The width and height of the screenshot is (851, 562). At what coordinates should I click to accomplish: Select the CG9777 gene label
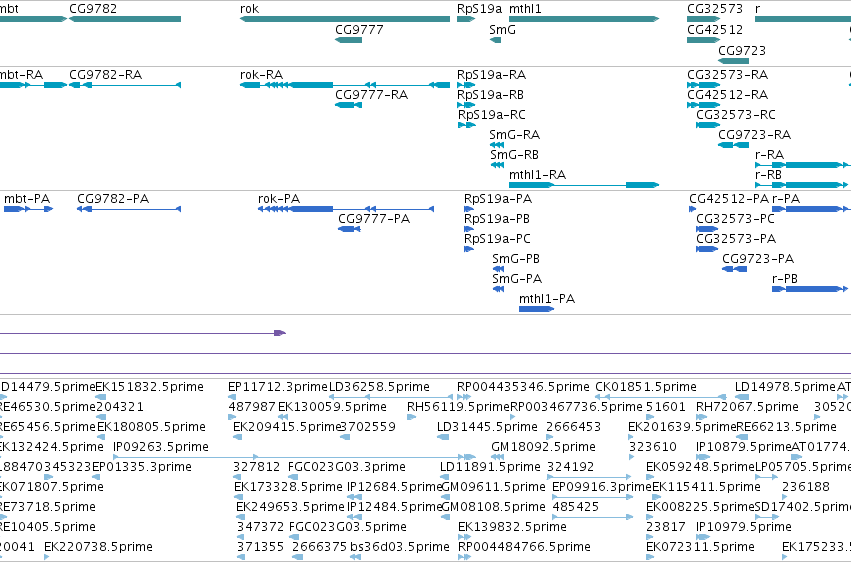(x=359, y=29)
